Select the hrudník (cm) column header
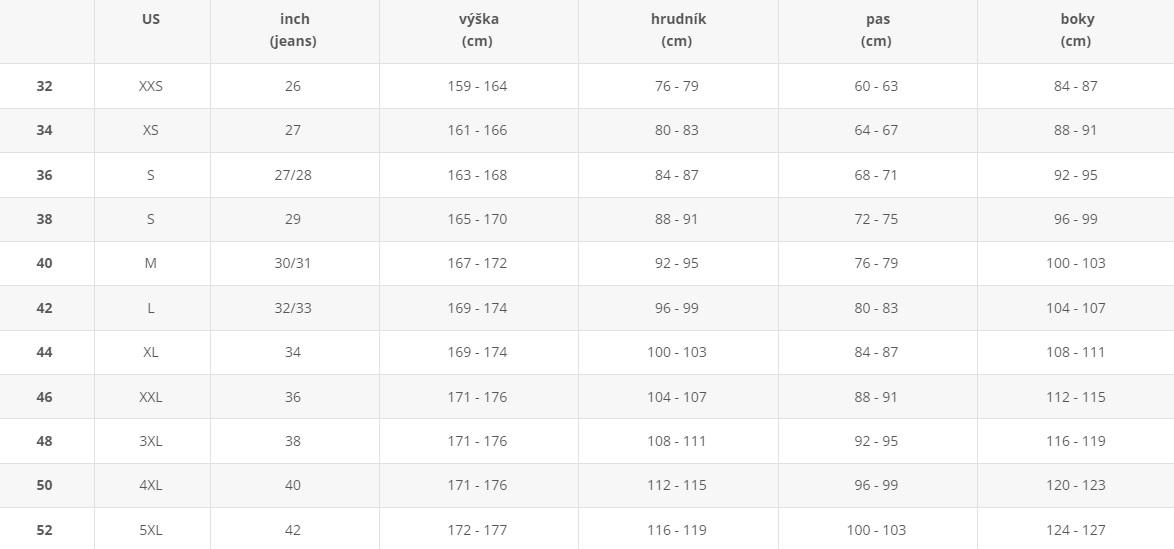 pos(677,31)
